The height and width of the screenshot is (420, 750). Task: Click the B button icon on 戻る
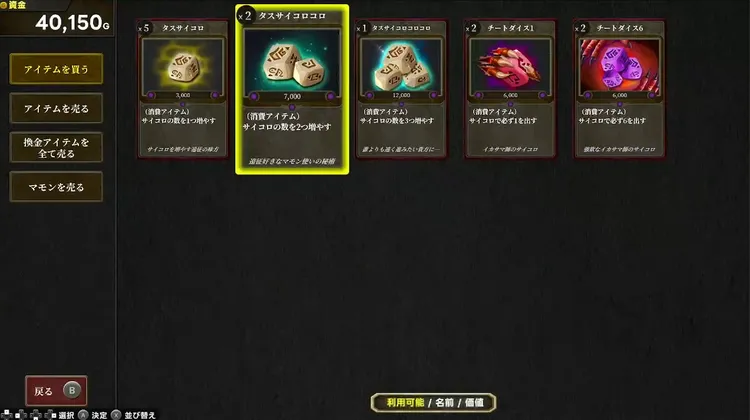point(72,390)
